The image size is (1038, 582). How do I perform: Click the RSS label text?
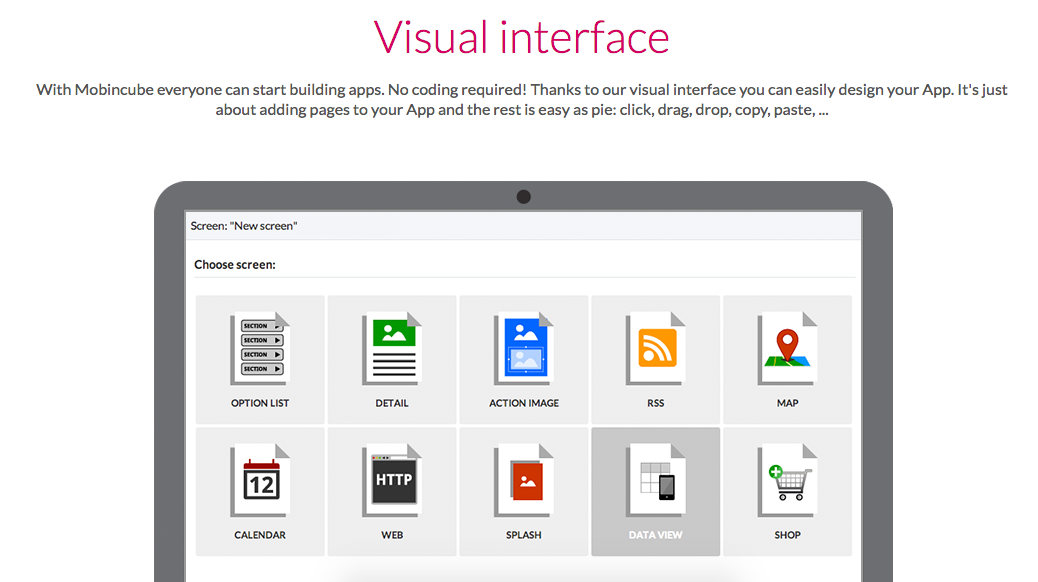click(655, 403)
